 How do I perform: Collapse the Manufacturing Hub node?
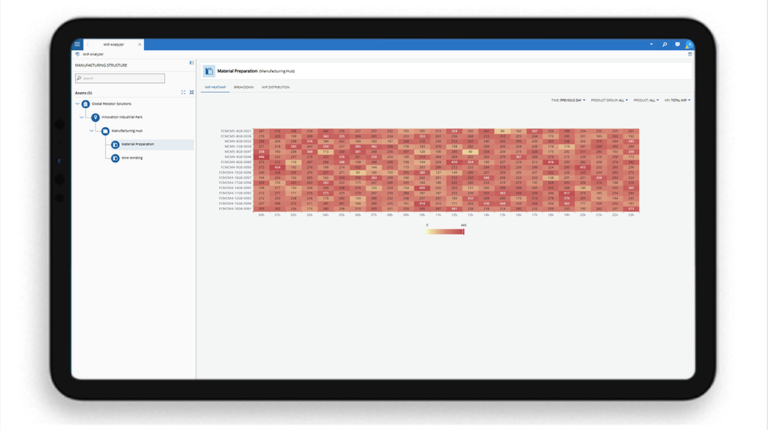[x=92, y=131]
